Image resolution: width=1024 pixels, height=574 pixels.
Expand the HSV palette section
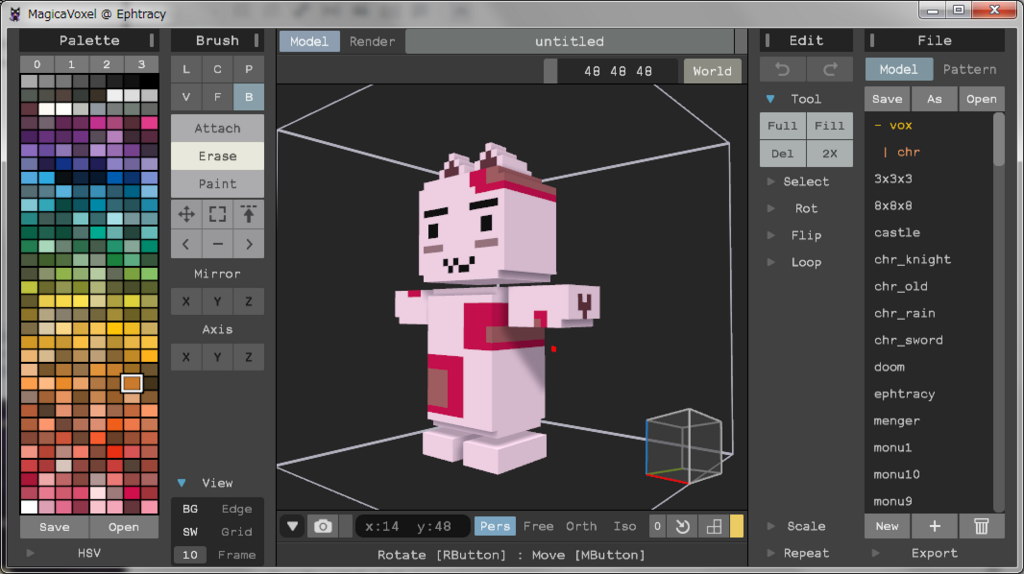(30, 553)
